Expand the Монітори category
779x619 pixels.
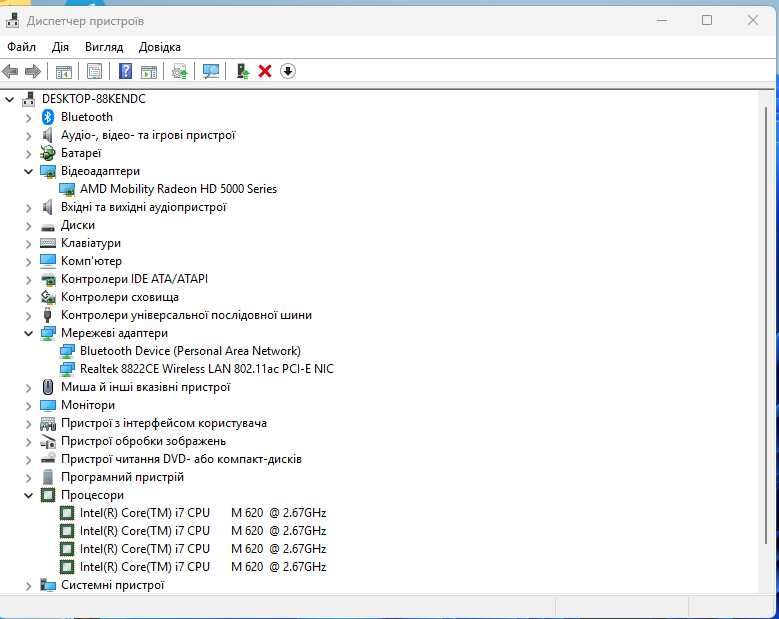tap(28, 406)
